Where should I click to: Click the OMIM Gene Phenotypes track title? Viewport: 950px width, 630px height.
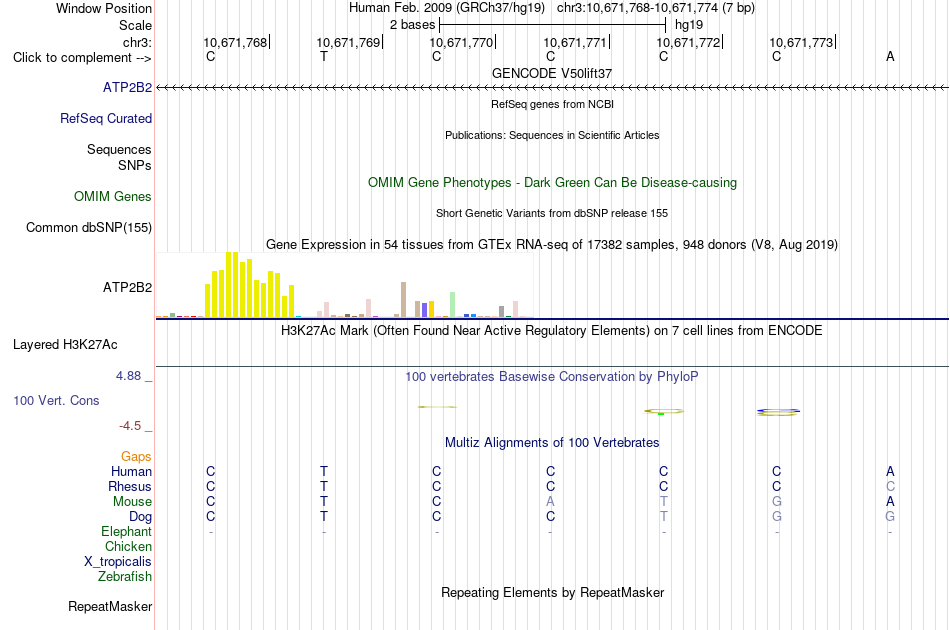click(x=552, y=182)
